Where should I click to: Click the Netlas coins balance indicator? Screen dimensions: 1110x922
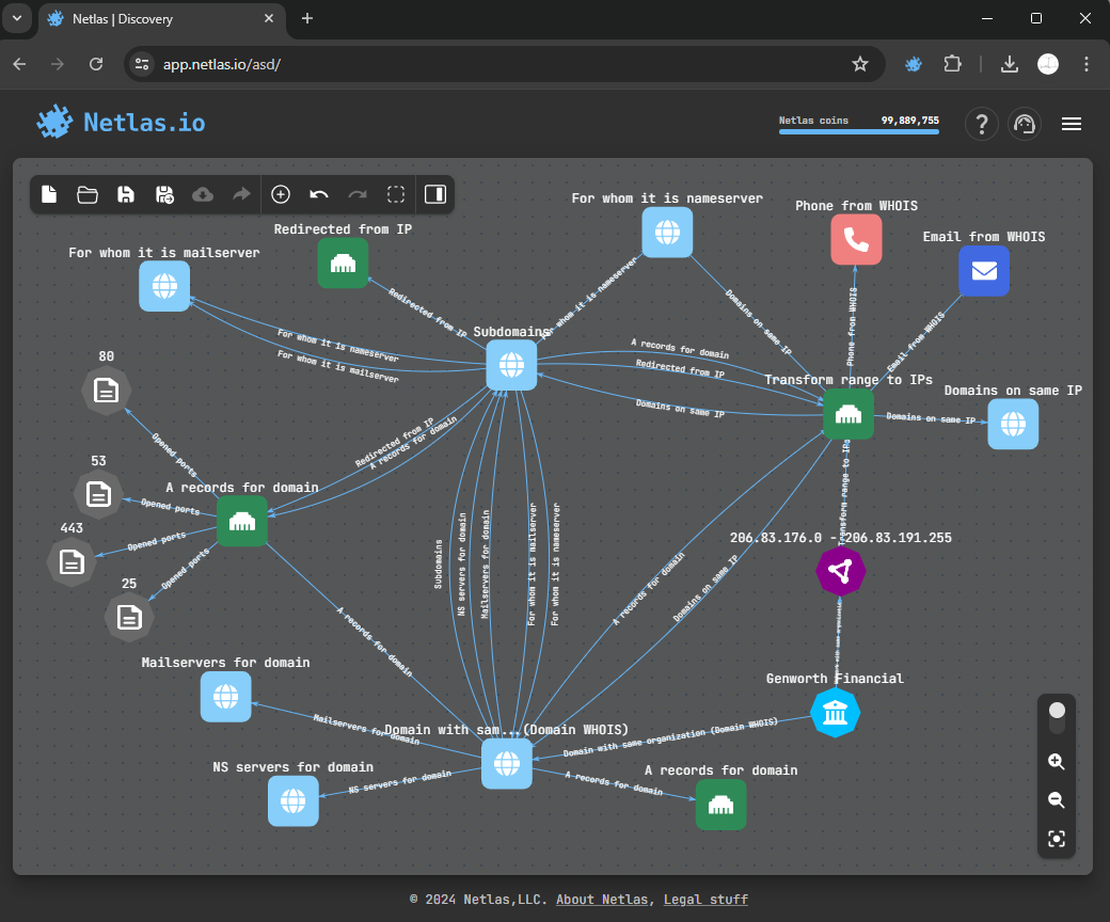coord(858,120)
